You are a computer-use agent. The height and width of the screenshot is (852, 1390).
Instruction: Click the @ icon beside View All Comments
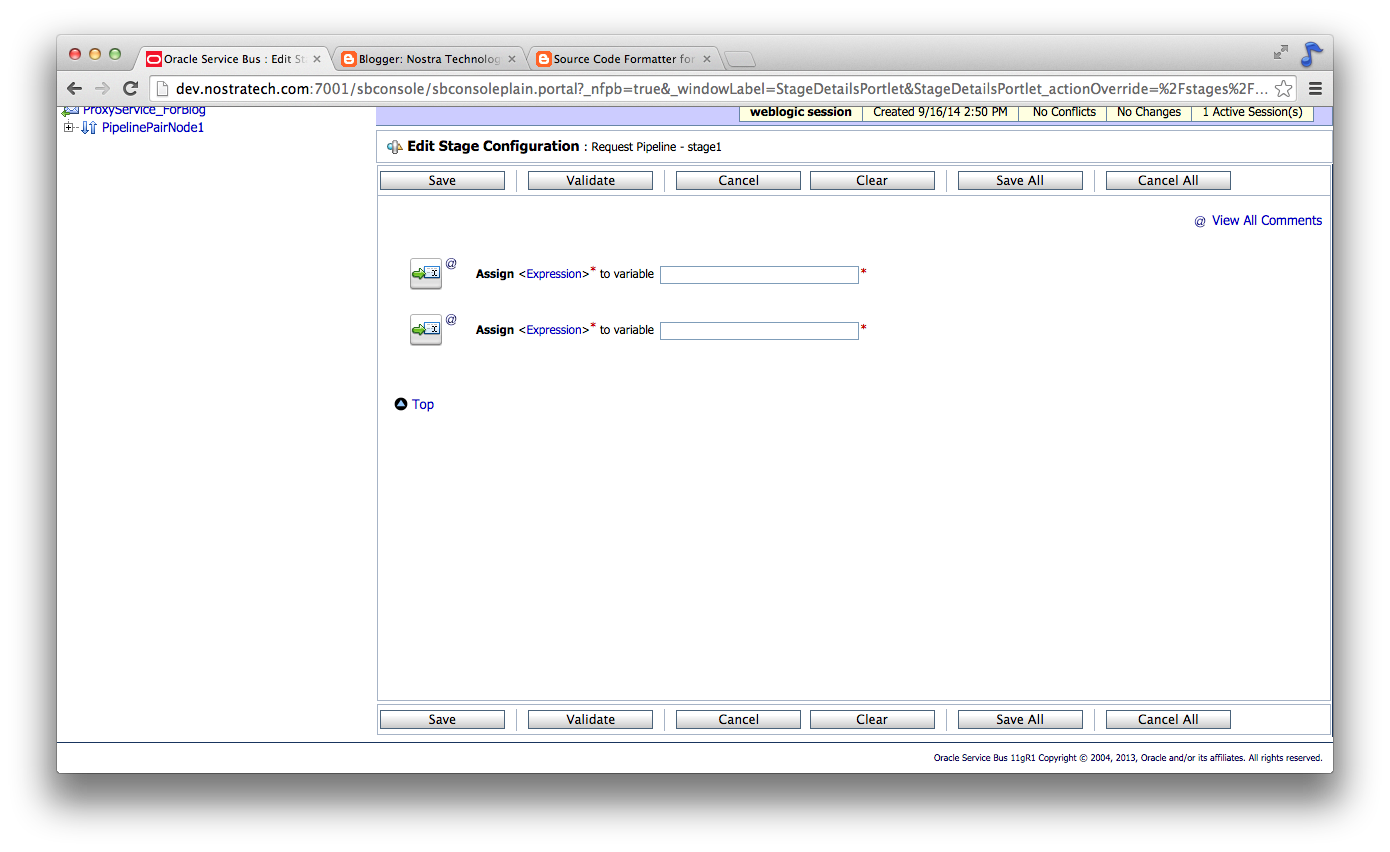click(1200, 221)
